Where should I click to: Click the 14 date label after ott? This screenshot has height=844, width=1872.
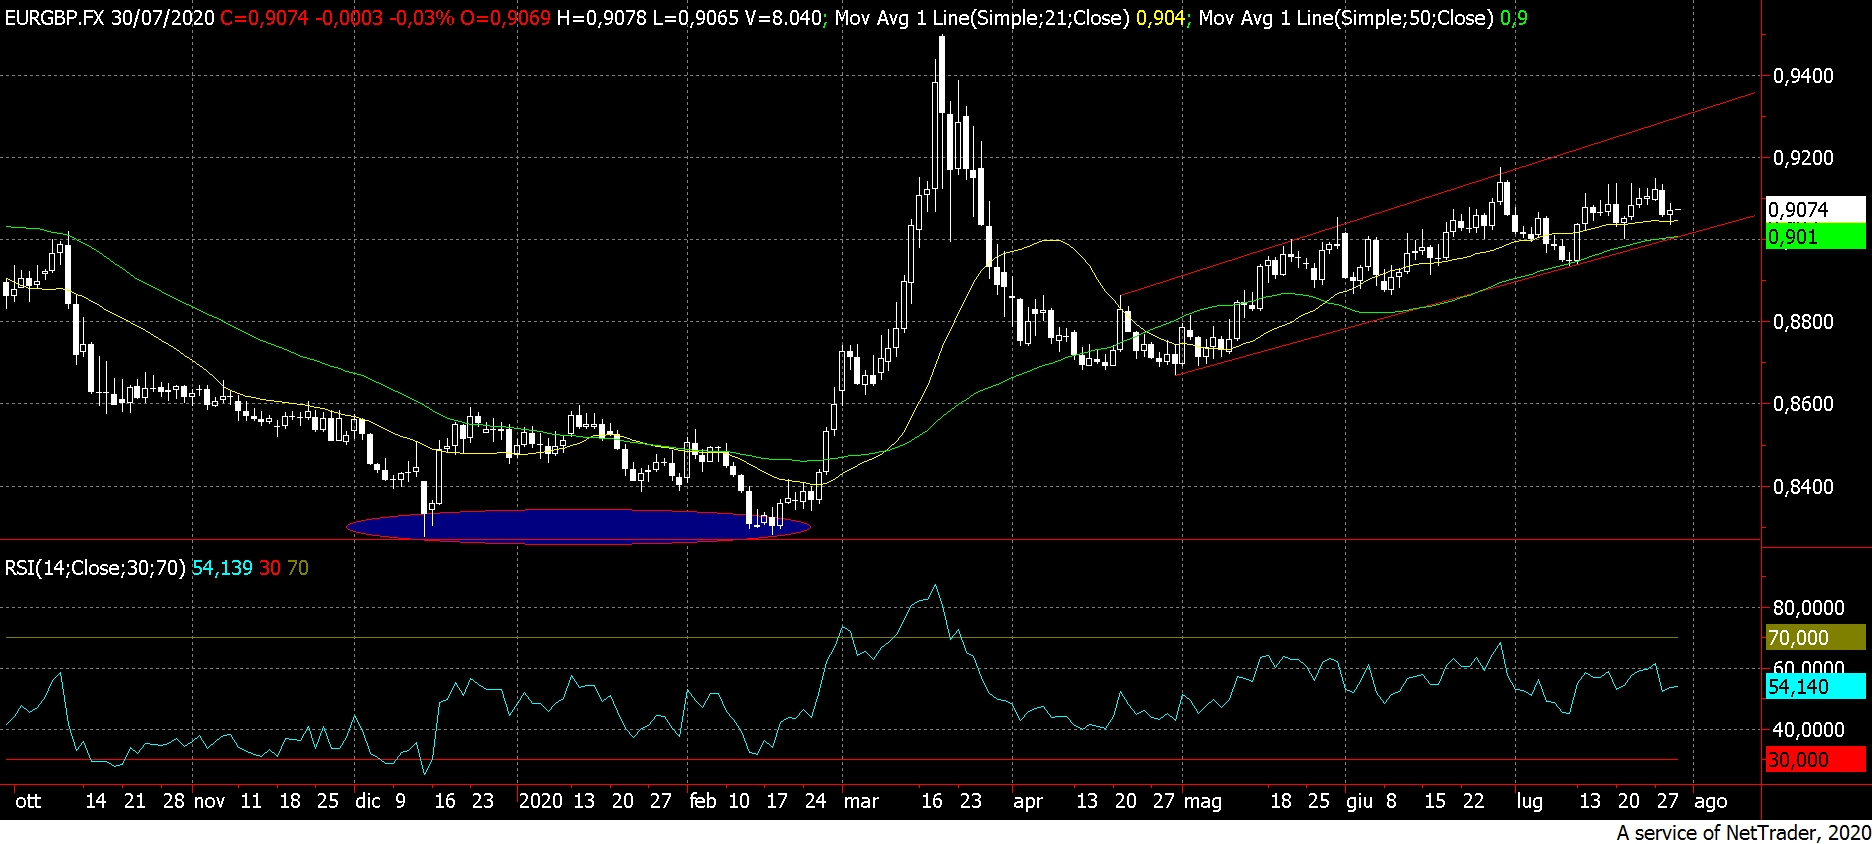click(x=96, y=801)
